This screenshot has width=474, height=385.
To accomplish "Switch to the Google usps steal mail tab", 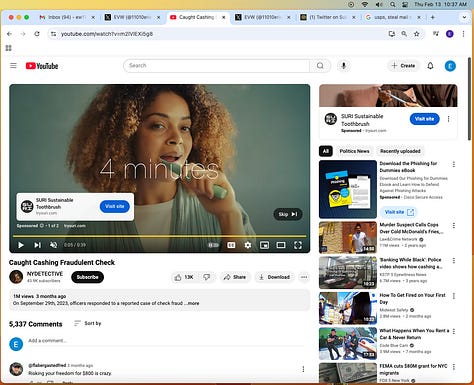I will pos(393,17).
